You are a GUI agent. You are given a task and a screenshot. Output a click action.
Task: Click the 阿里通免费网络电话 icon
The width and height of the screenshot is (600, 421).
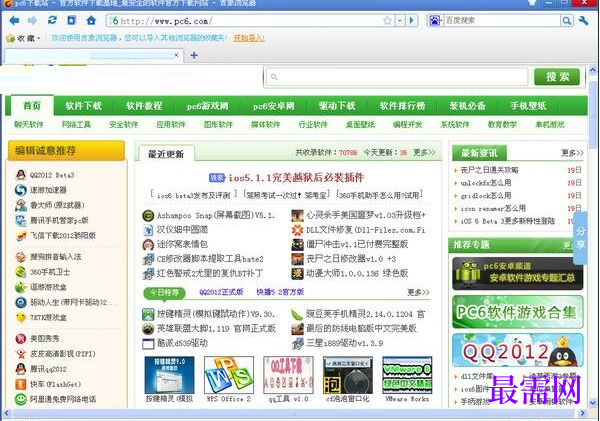pyautogui.click(x=21, y=399)
